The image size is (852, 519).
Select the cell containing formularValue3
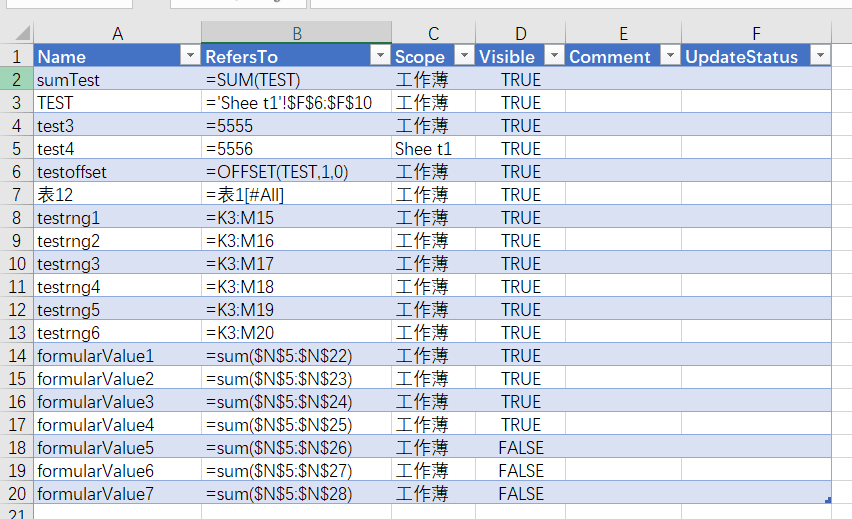[117, 402]
